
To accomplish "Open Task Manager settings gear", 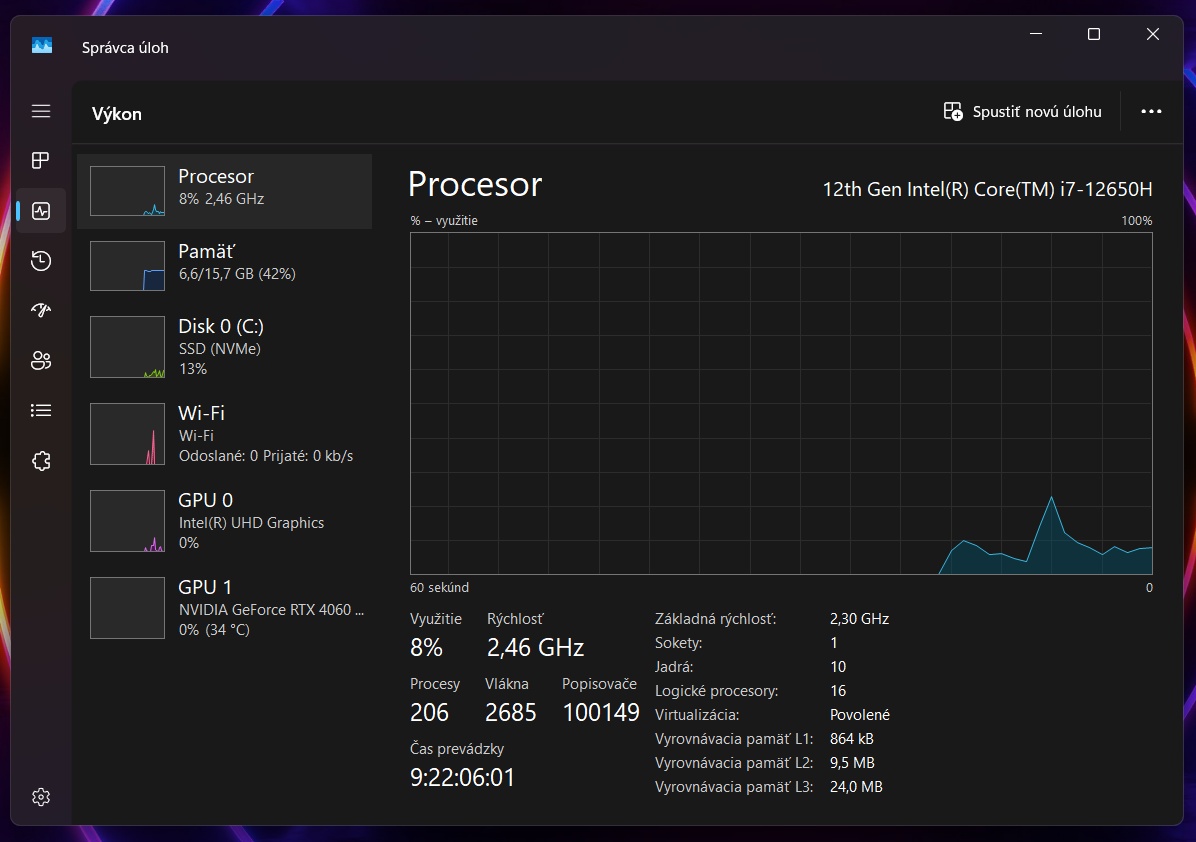I will click(41, 797).
